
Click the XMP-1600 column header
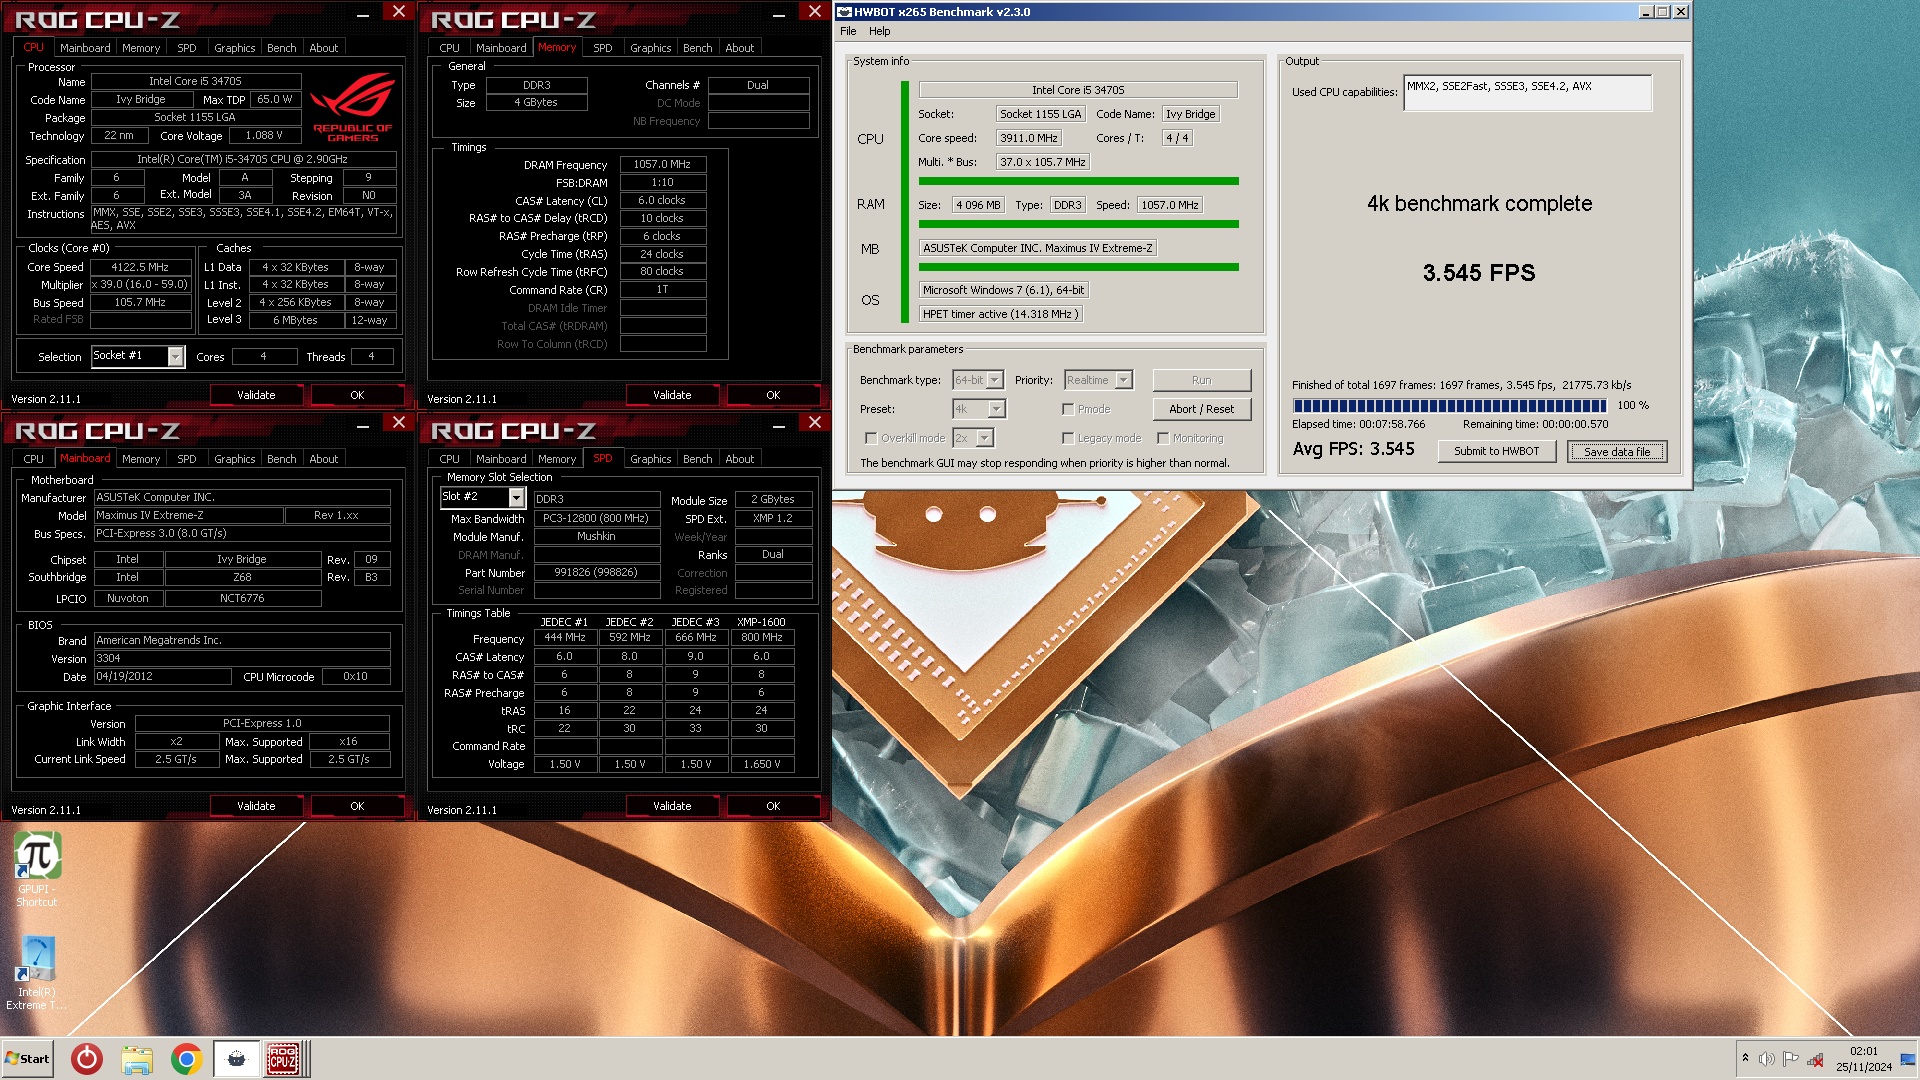pyautogui.click(x=761, y=622)
